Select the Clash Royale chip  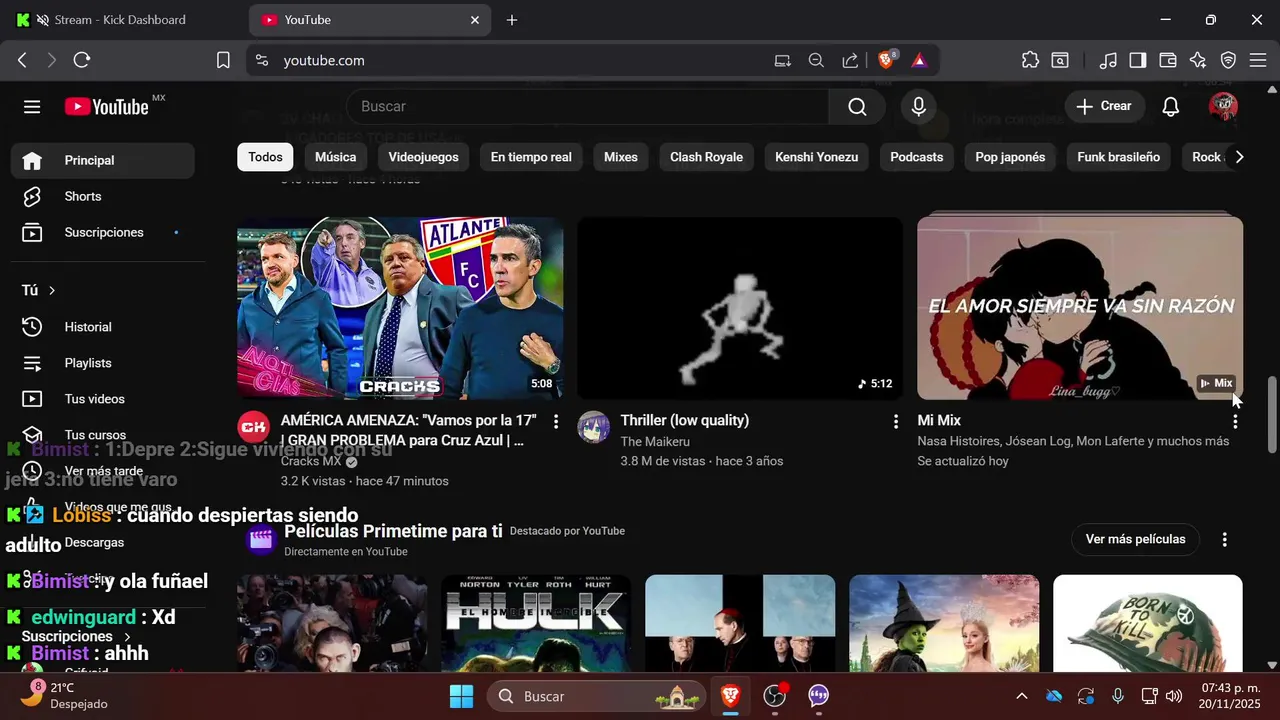pos(706,157)
